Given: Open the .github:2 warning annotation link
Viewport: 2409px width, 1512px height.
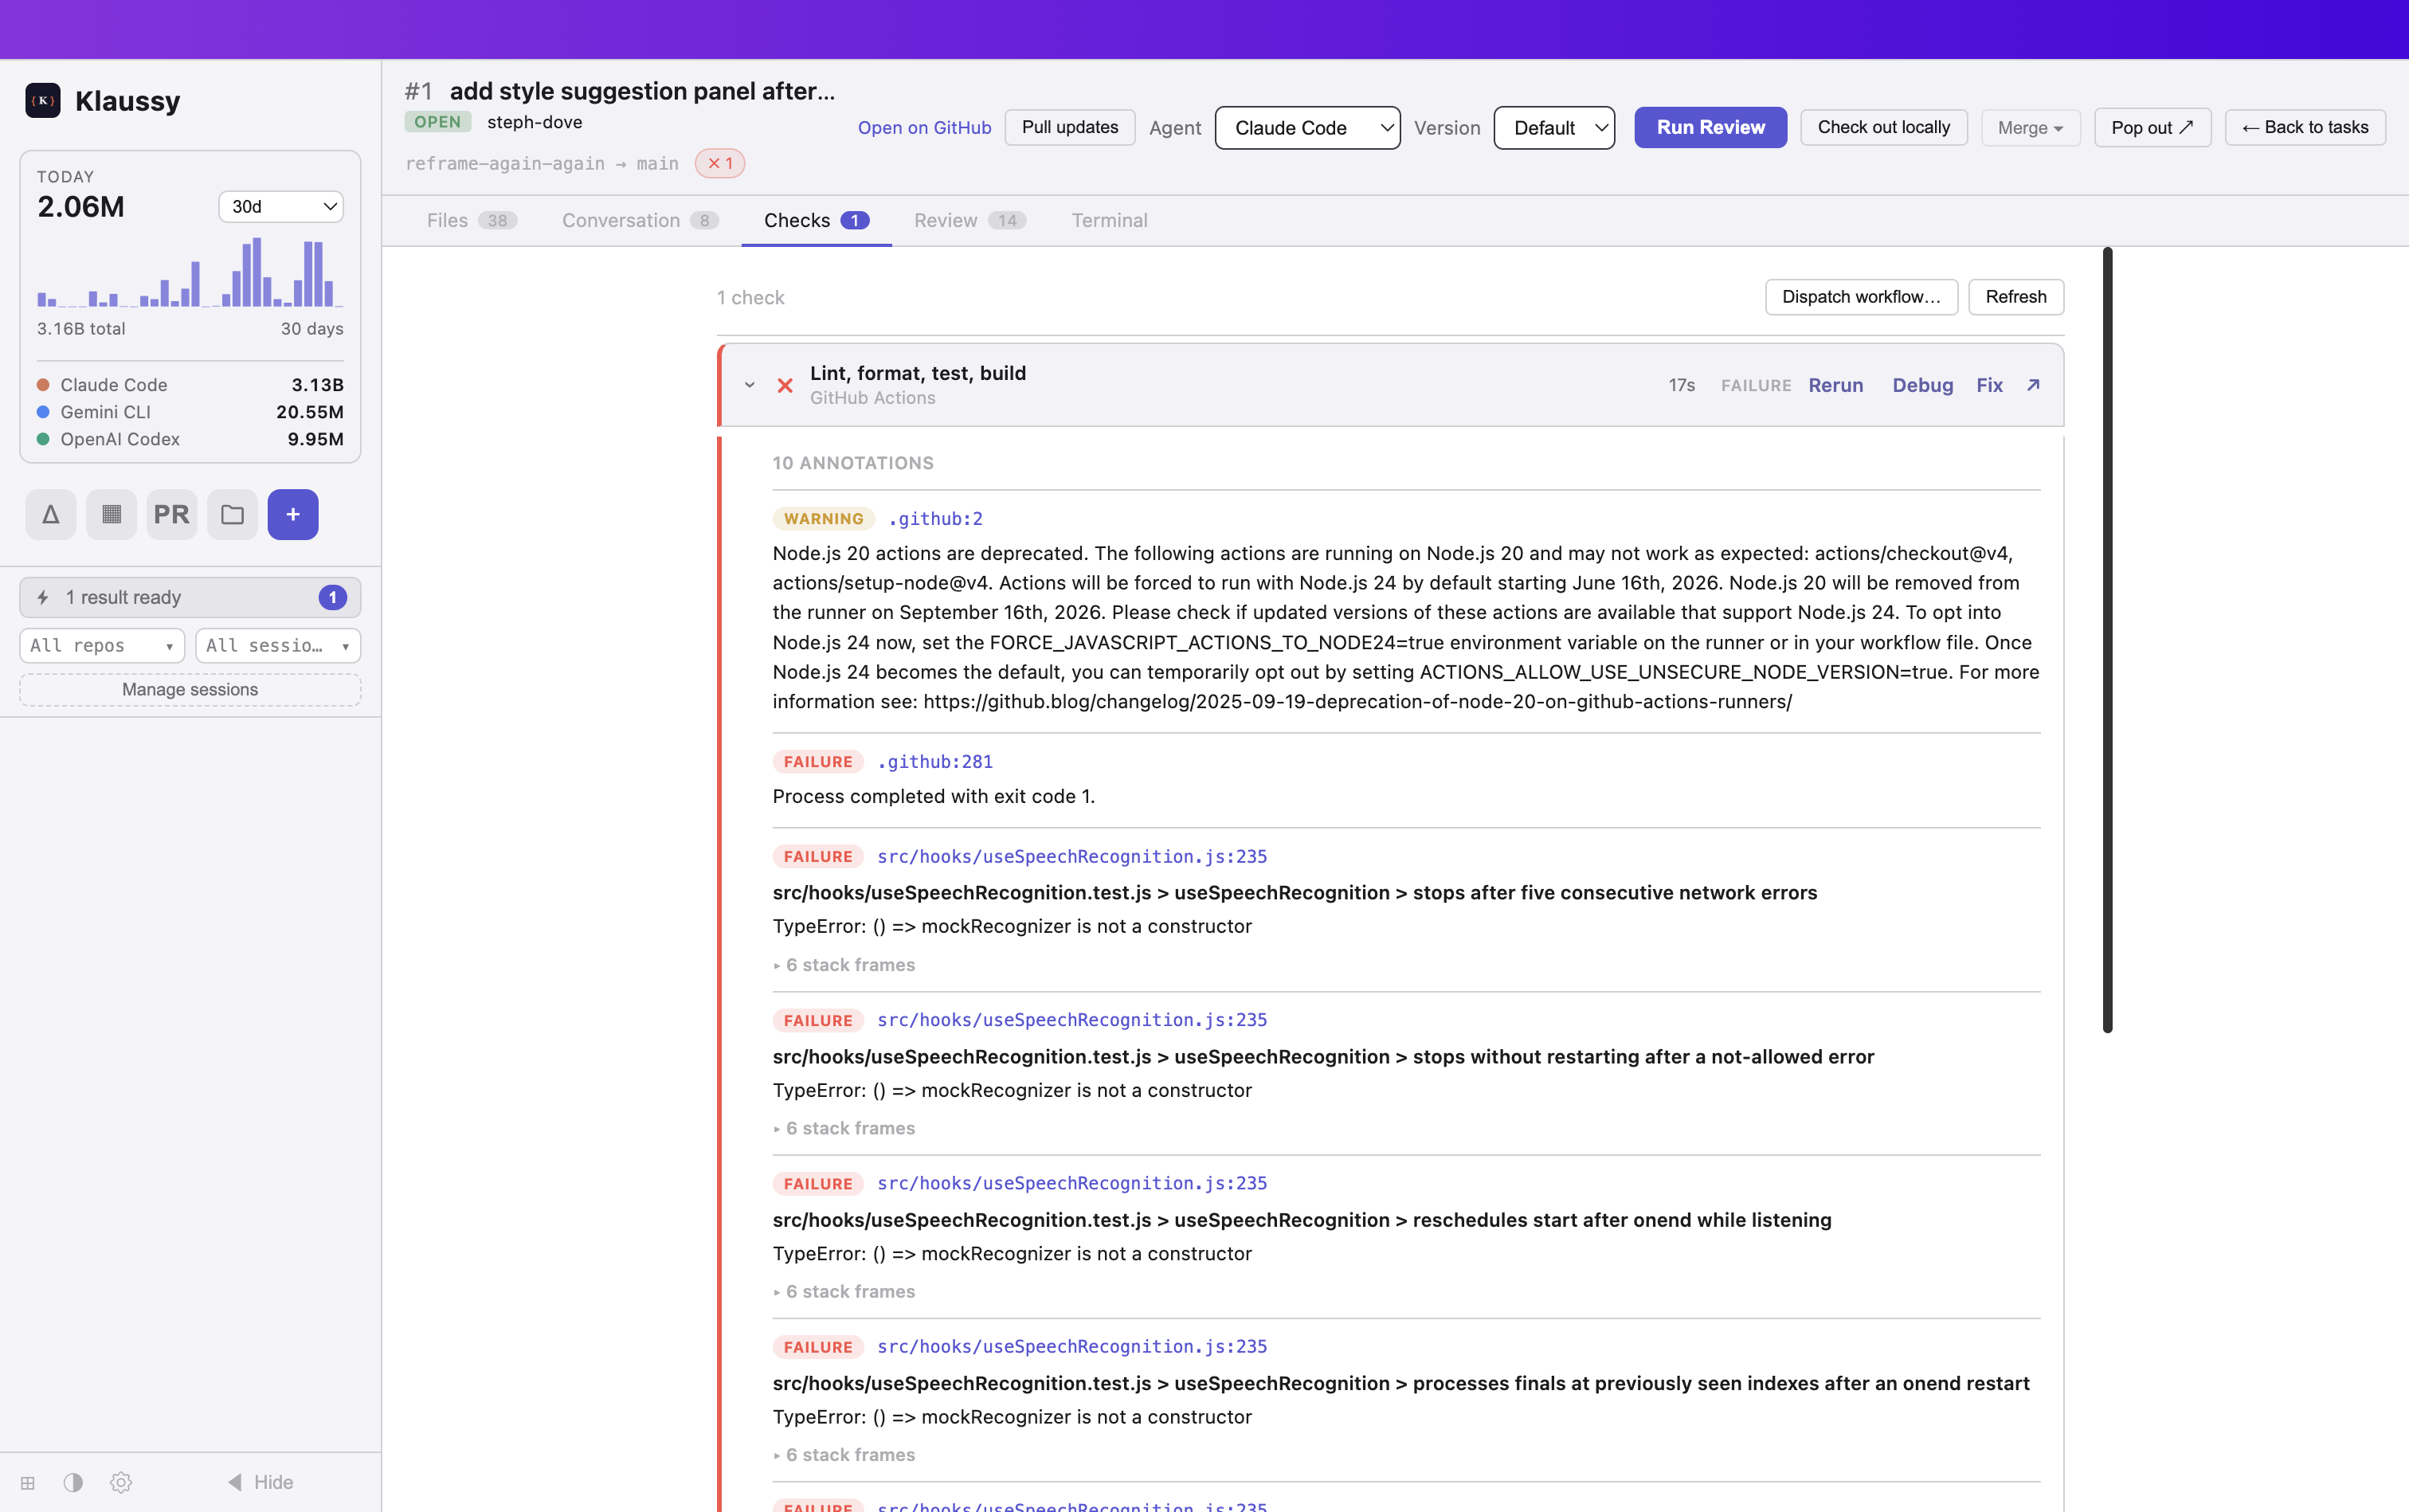Looking at the screenshot, I should click(935, 519).
